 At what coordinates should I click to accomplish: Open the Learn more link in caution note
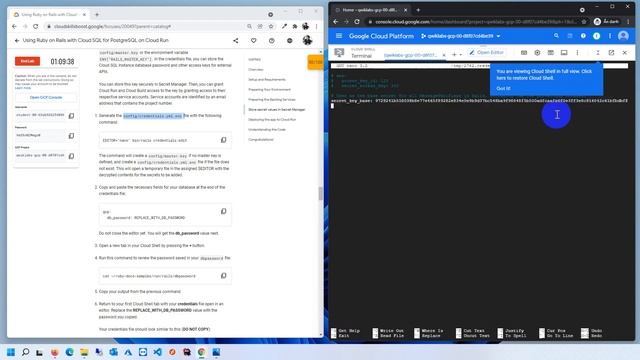(x=23, y=88)
